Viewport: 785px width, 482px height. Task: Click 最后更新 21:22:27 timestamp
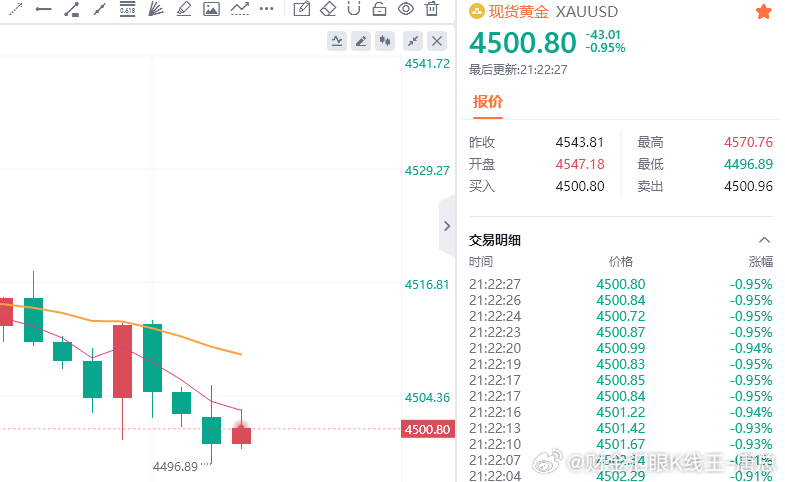[x=518, y=70]
